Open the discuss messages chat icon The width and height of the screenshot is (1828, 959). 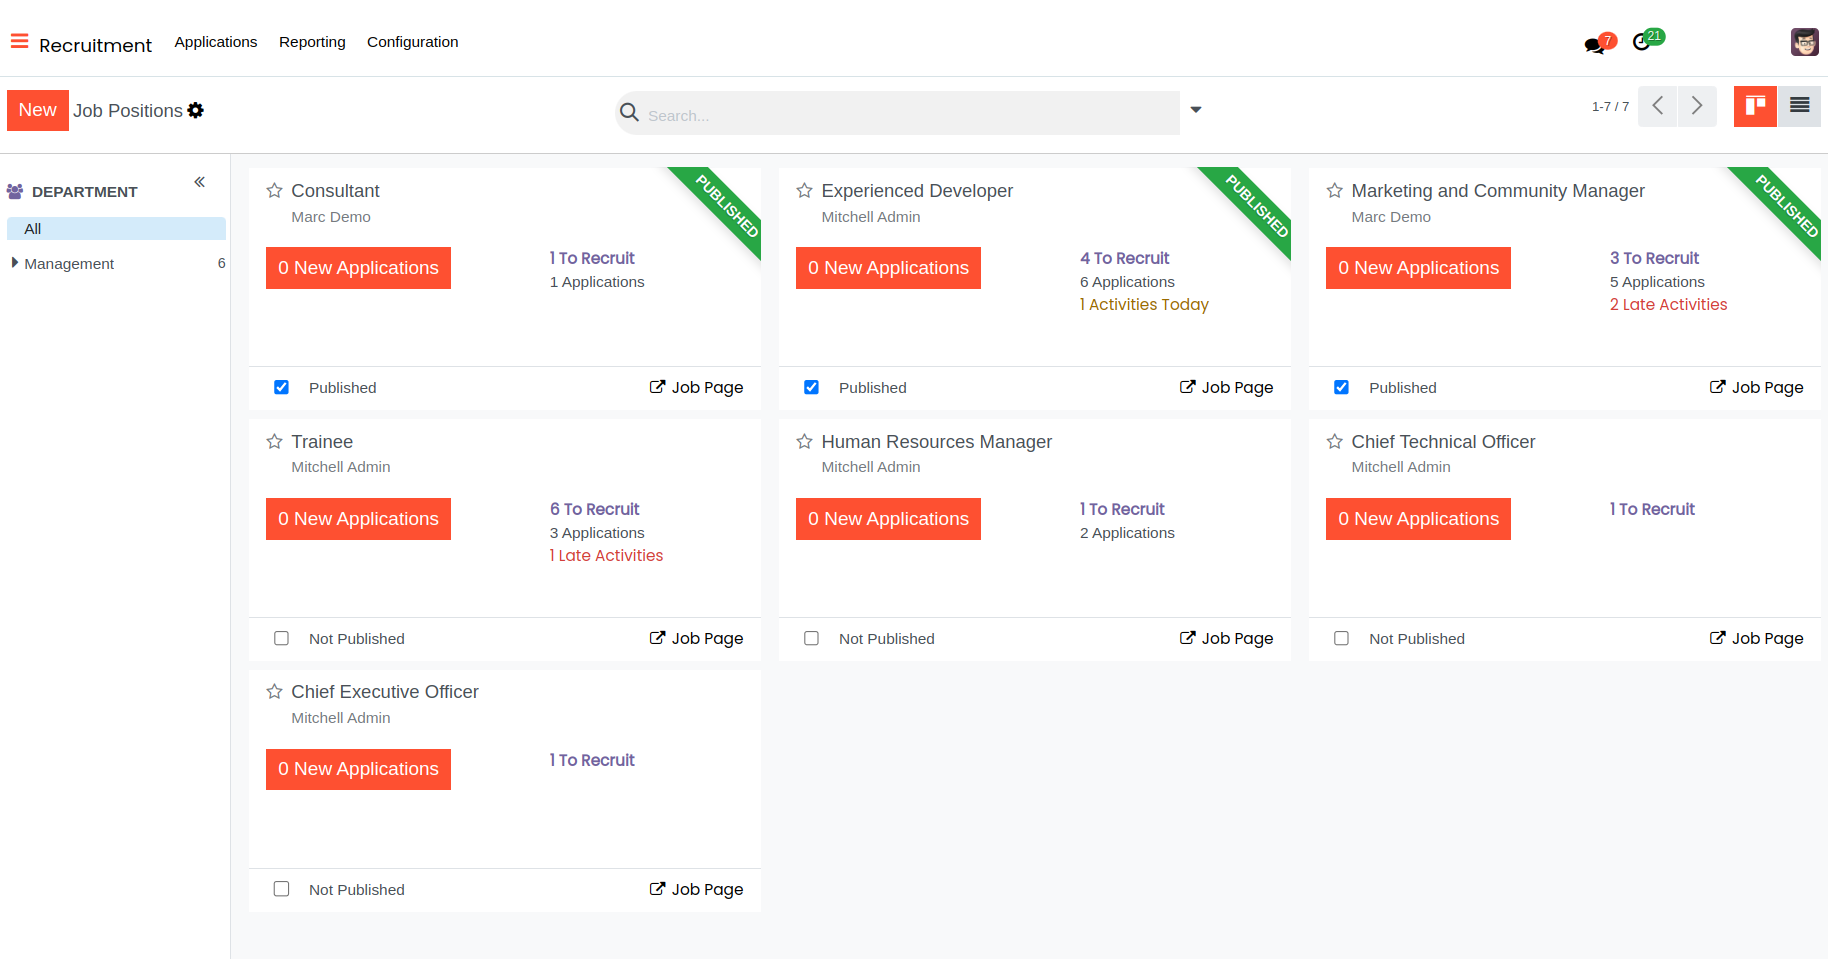tap(1594, 45)
